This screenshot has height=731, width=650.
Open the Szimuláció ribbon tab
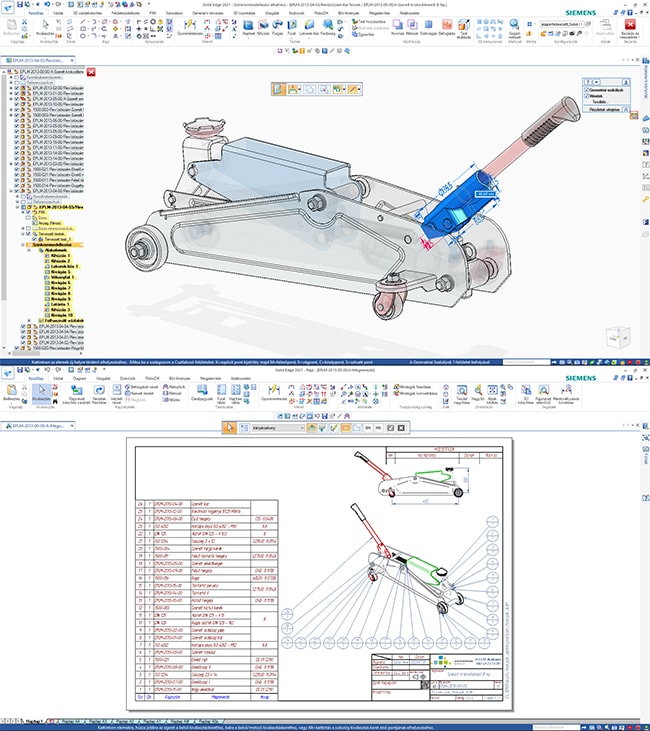point(174,13)
